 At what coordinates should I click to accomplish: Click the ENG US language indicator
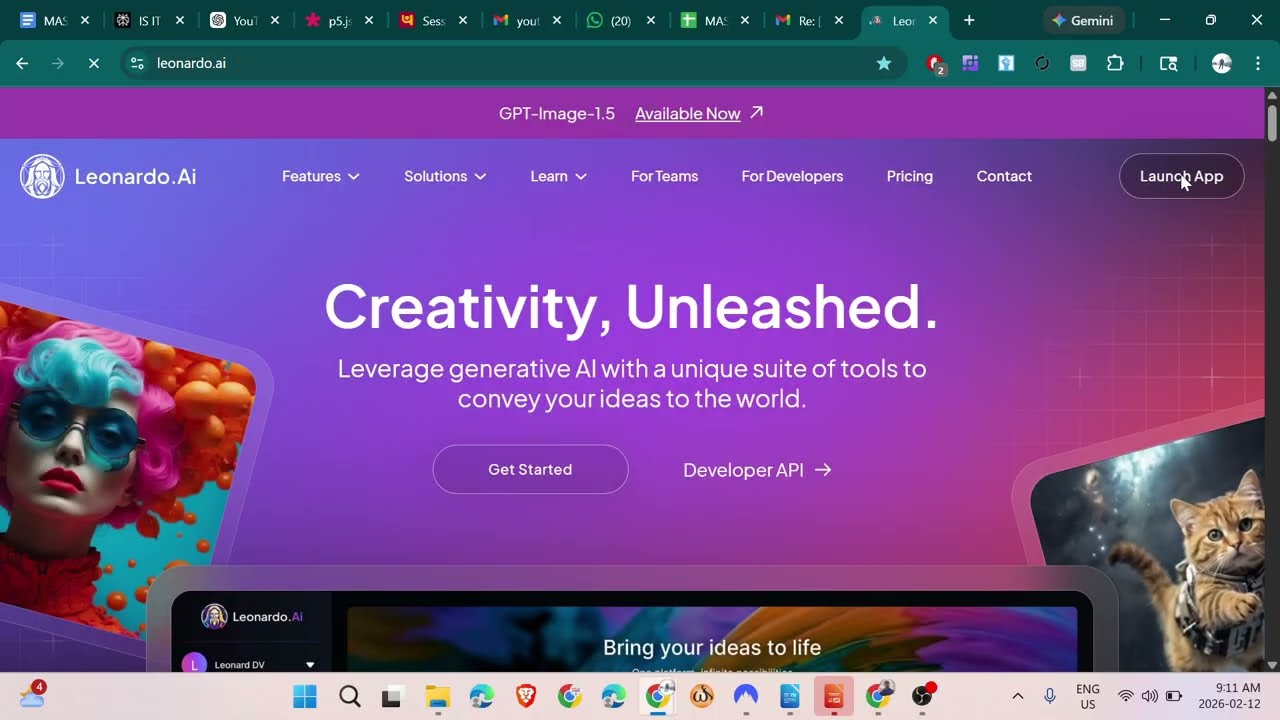click(x=1088, y=696)
